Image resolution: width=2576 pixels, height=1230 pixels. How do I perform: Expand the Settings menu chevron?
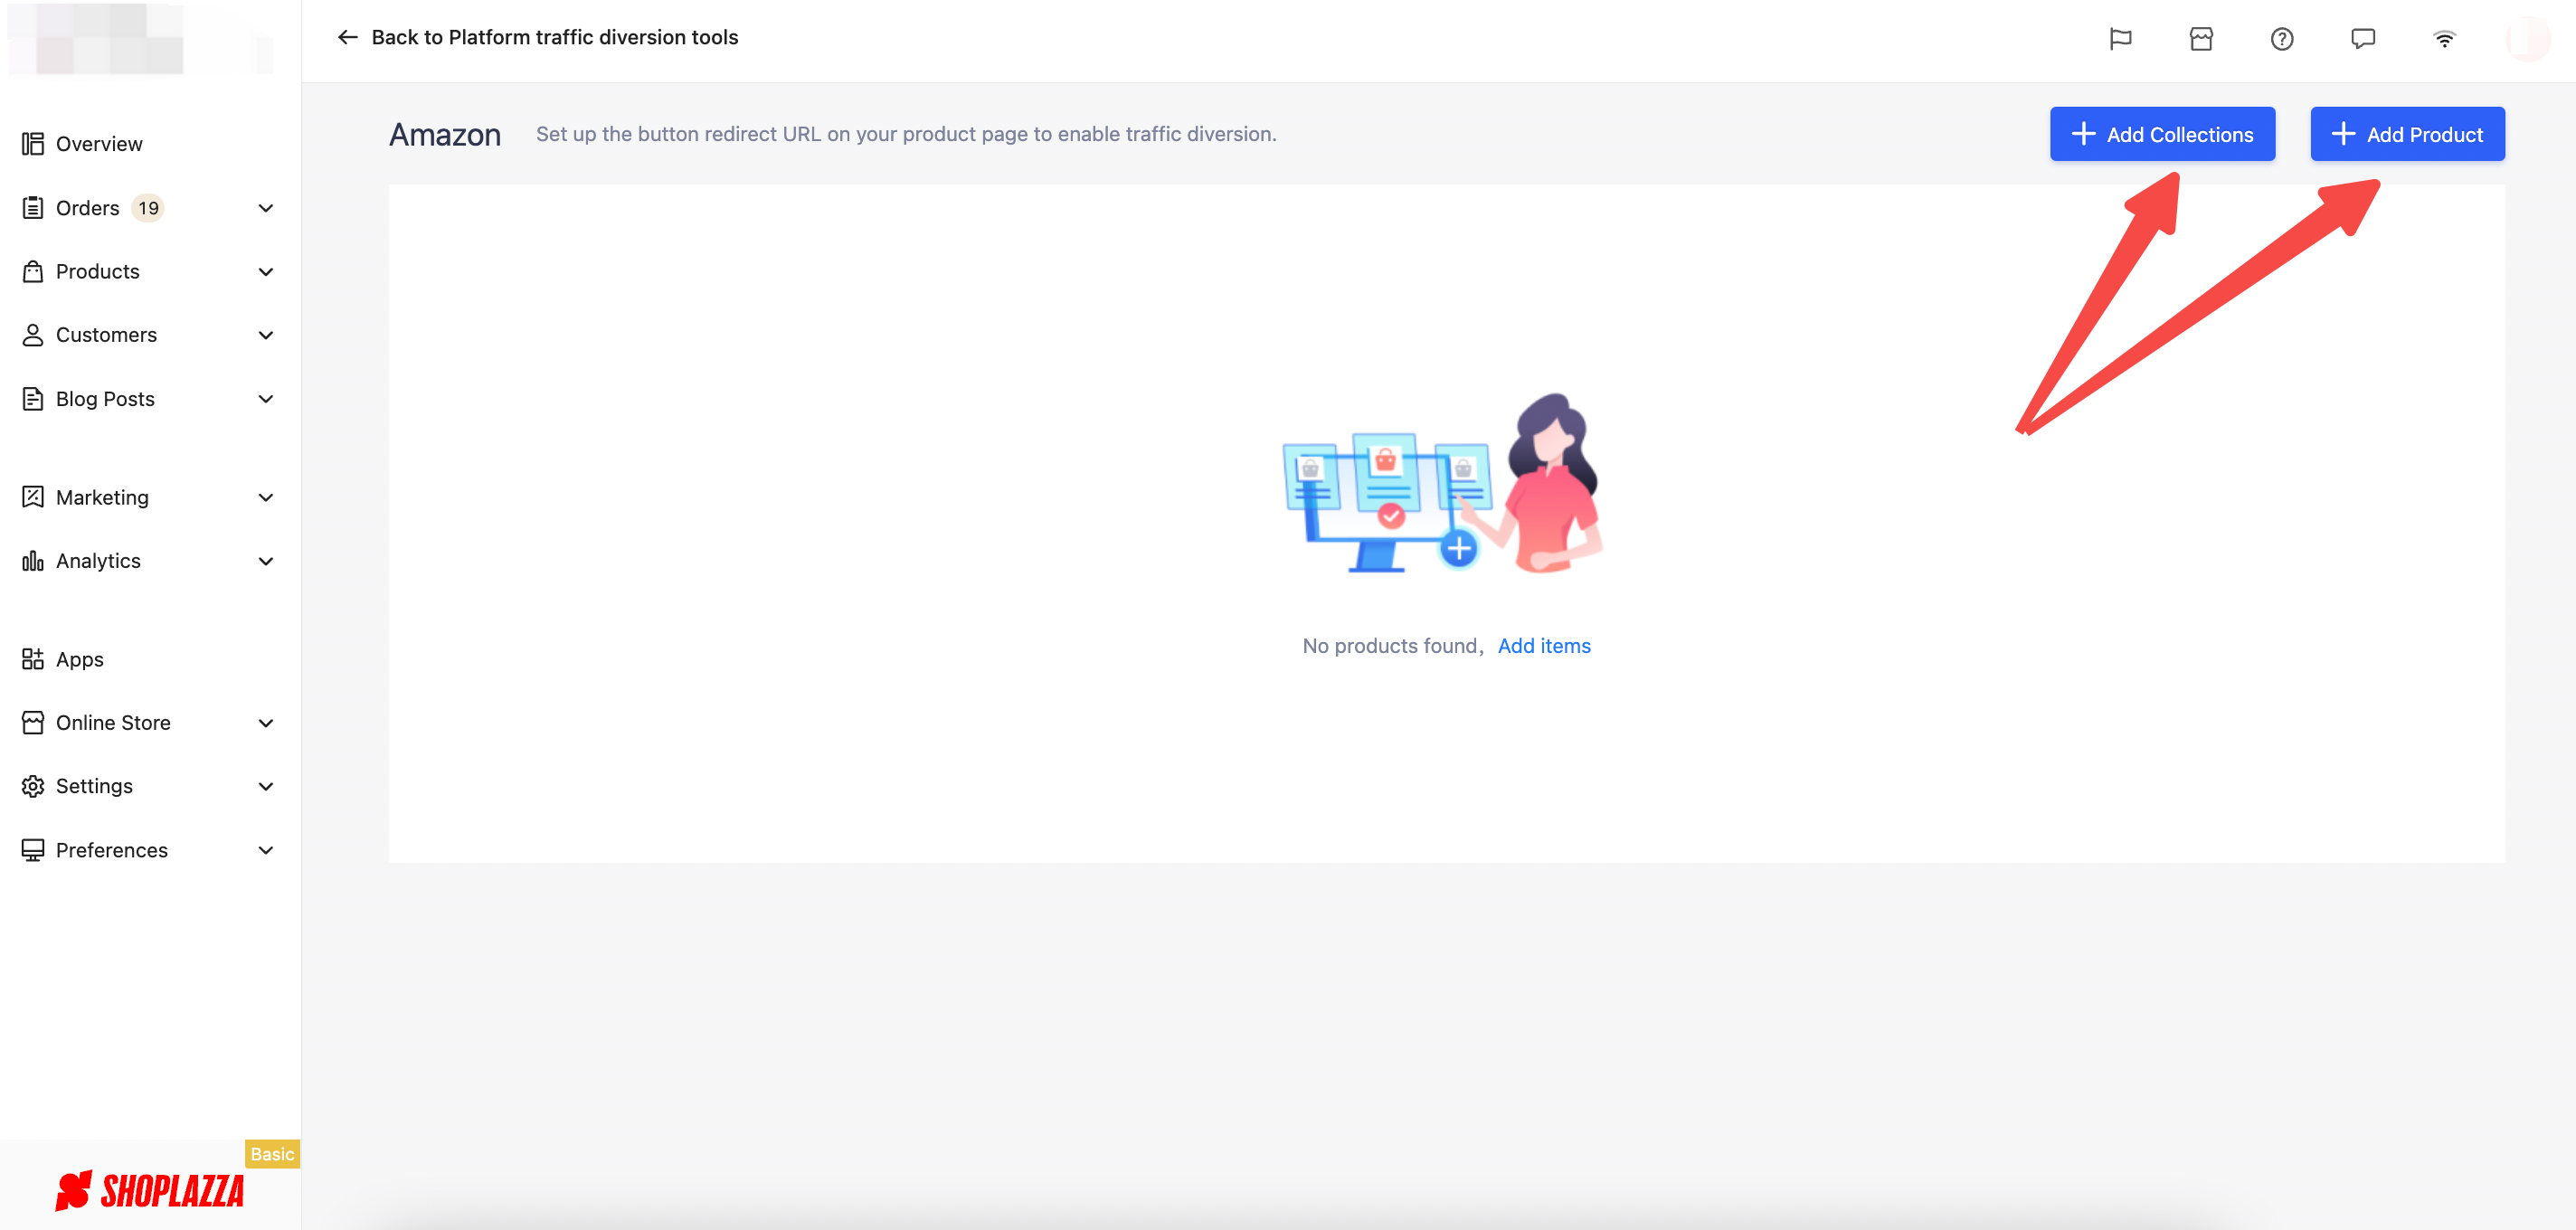click(x=266, y=786)
